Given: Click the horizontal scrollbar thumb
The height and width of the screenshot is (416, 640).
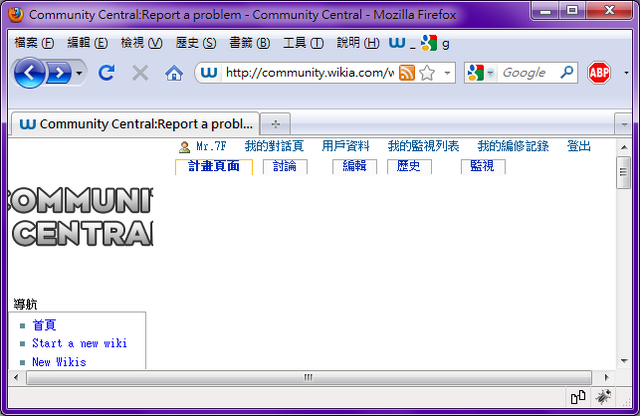Looking at the screenshot, I should (309, 377).
